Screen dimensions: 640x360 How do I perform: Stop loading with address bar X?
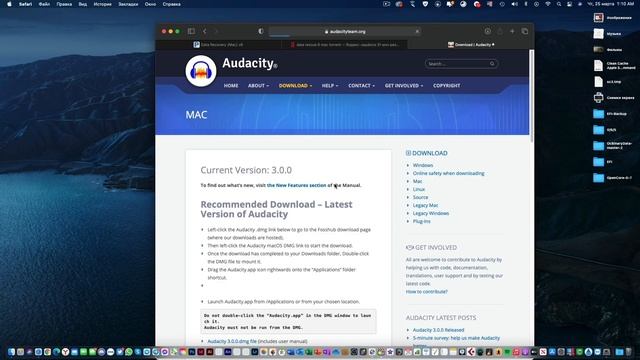[417, 31]
